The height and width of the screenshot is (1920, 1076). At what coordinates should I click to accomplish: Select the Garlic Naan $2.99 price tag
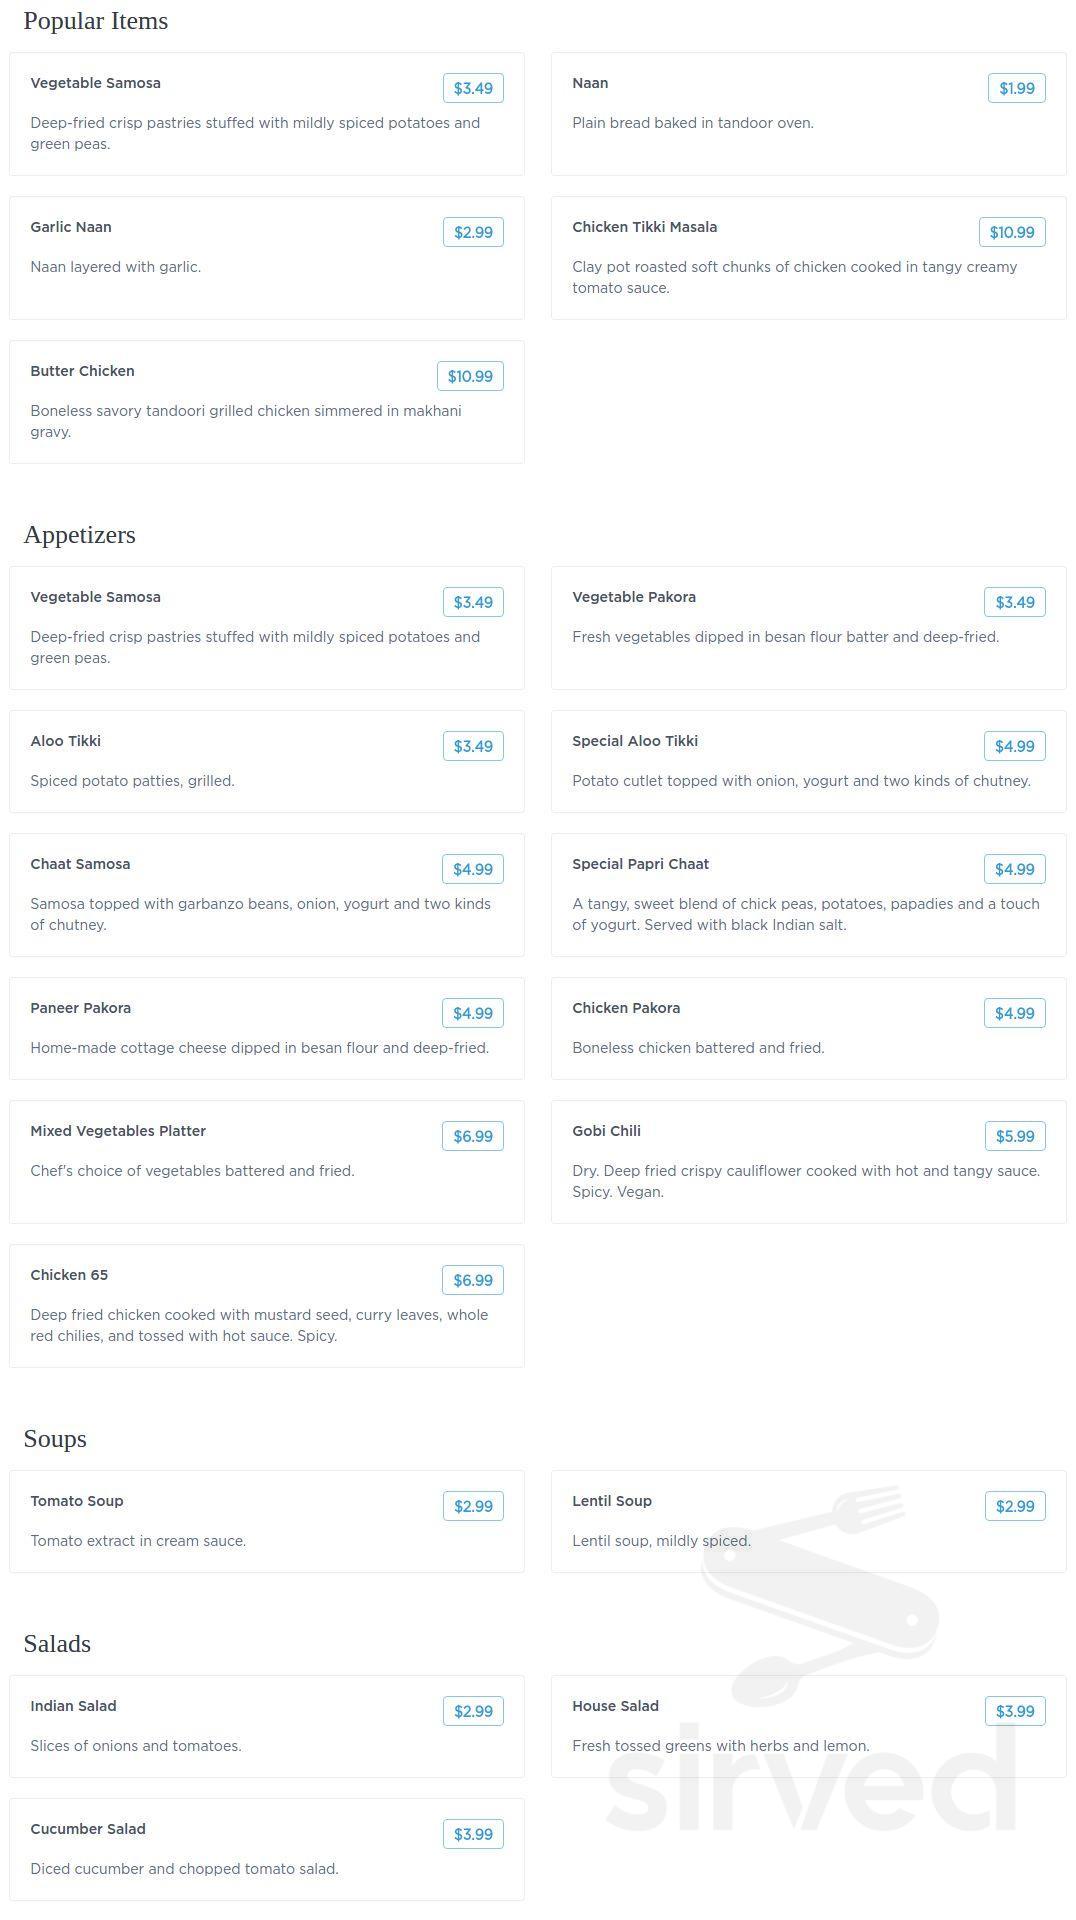click(x=473, y=232)
